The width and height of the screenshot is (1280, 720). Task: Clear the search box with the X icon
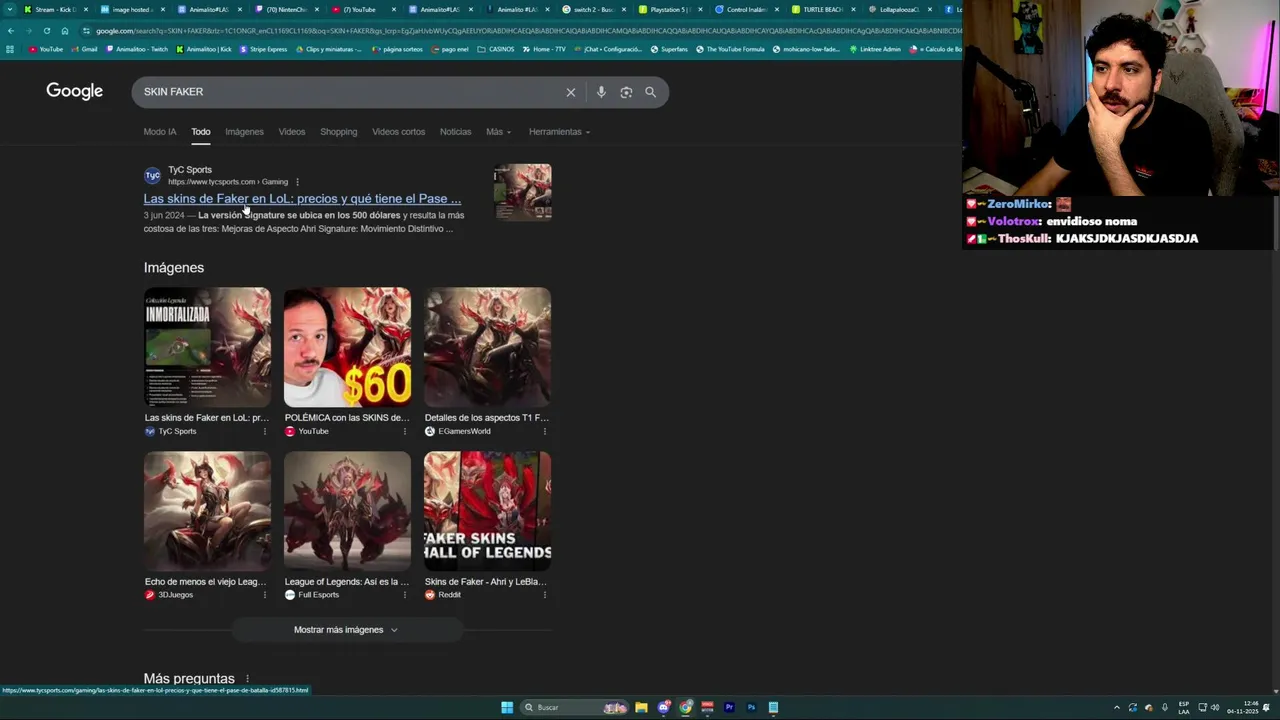pos(571,92)
